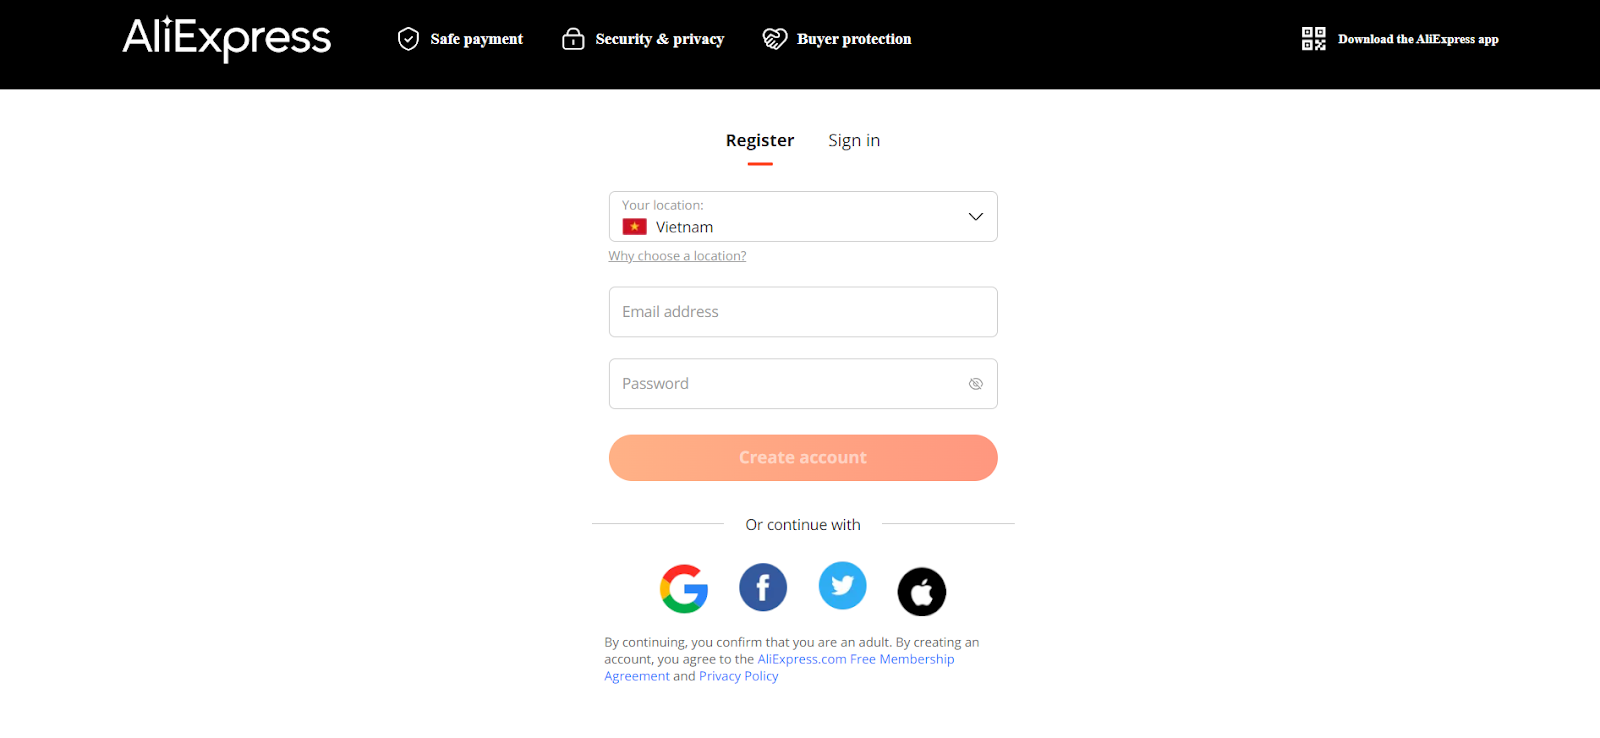Open the Privacy Policy link
Viewport: 1600px width, 738px height.
pyautogui.click(x=738, y=675)
